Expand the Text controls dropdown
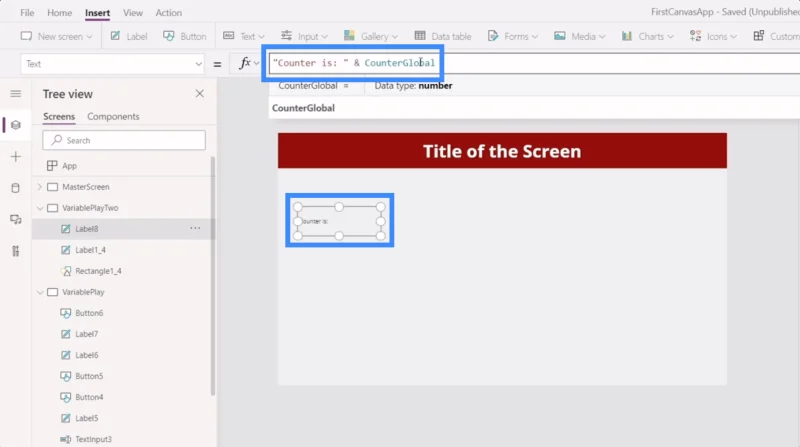 244,36
